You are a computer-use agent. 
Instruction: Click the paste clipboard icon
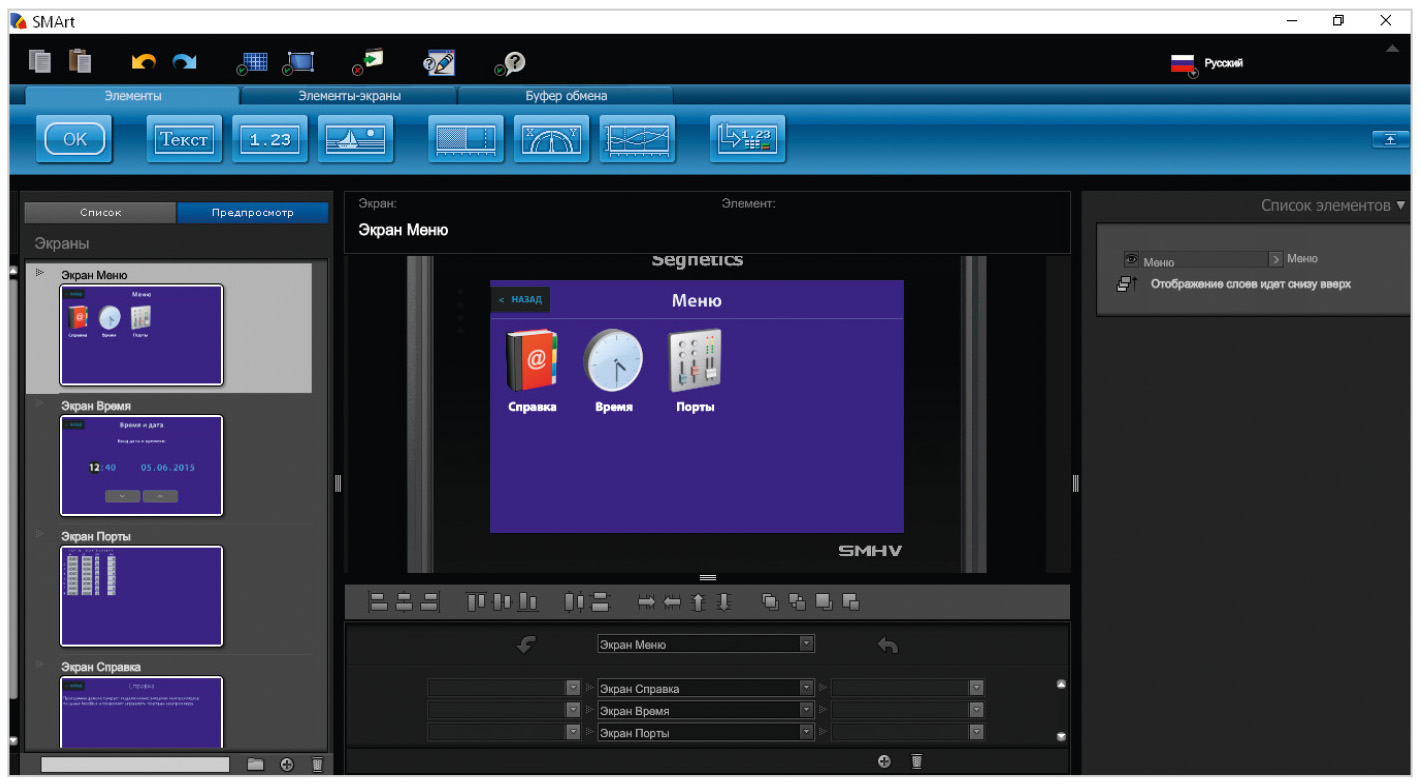pyautogui.click(x=80, y=62)
